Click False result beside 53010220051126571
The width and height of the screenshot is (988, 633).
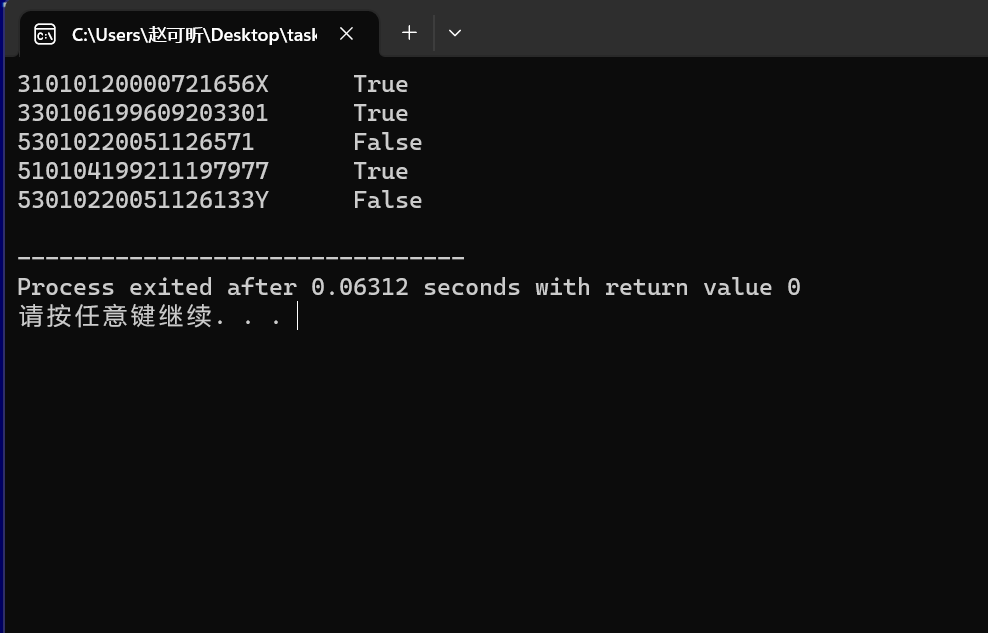click(x=387, y=142)
